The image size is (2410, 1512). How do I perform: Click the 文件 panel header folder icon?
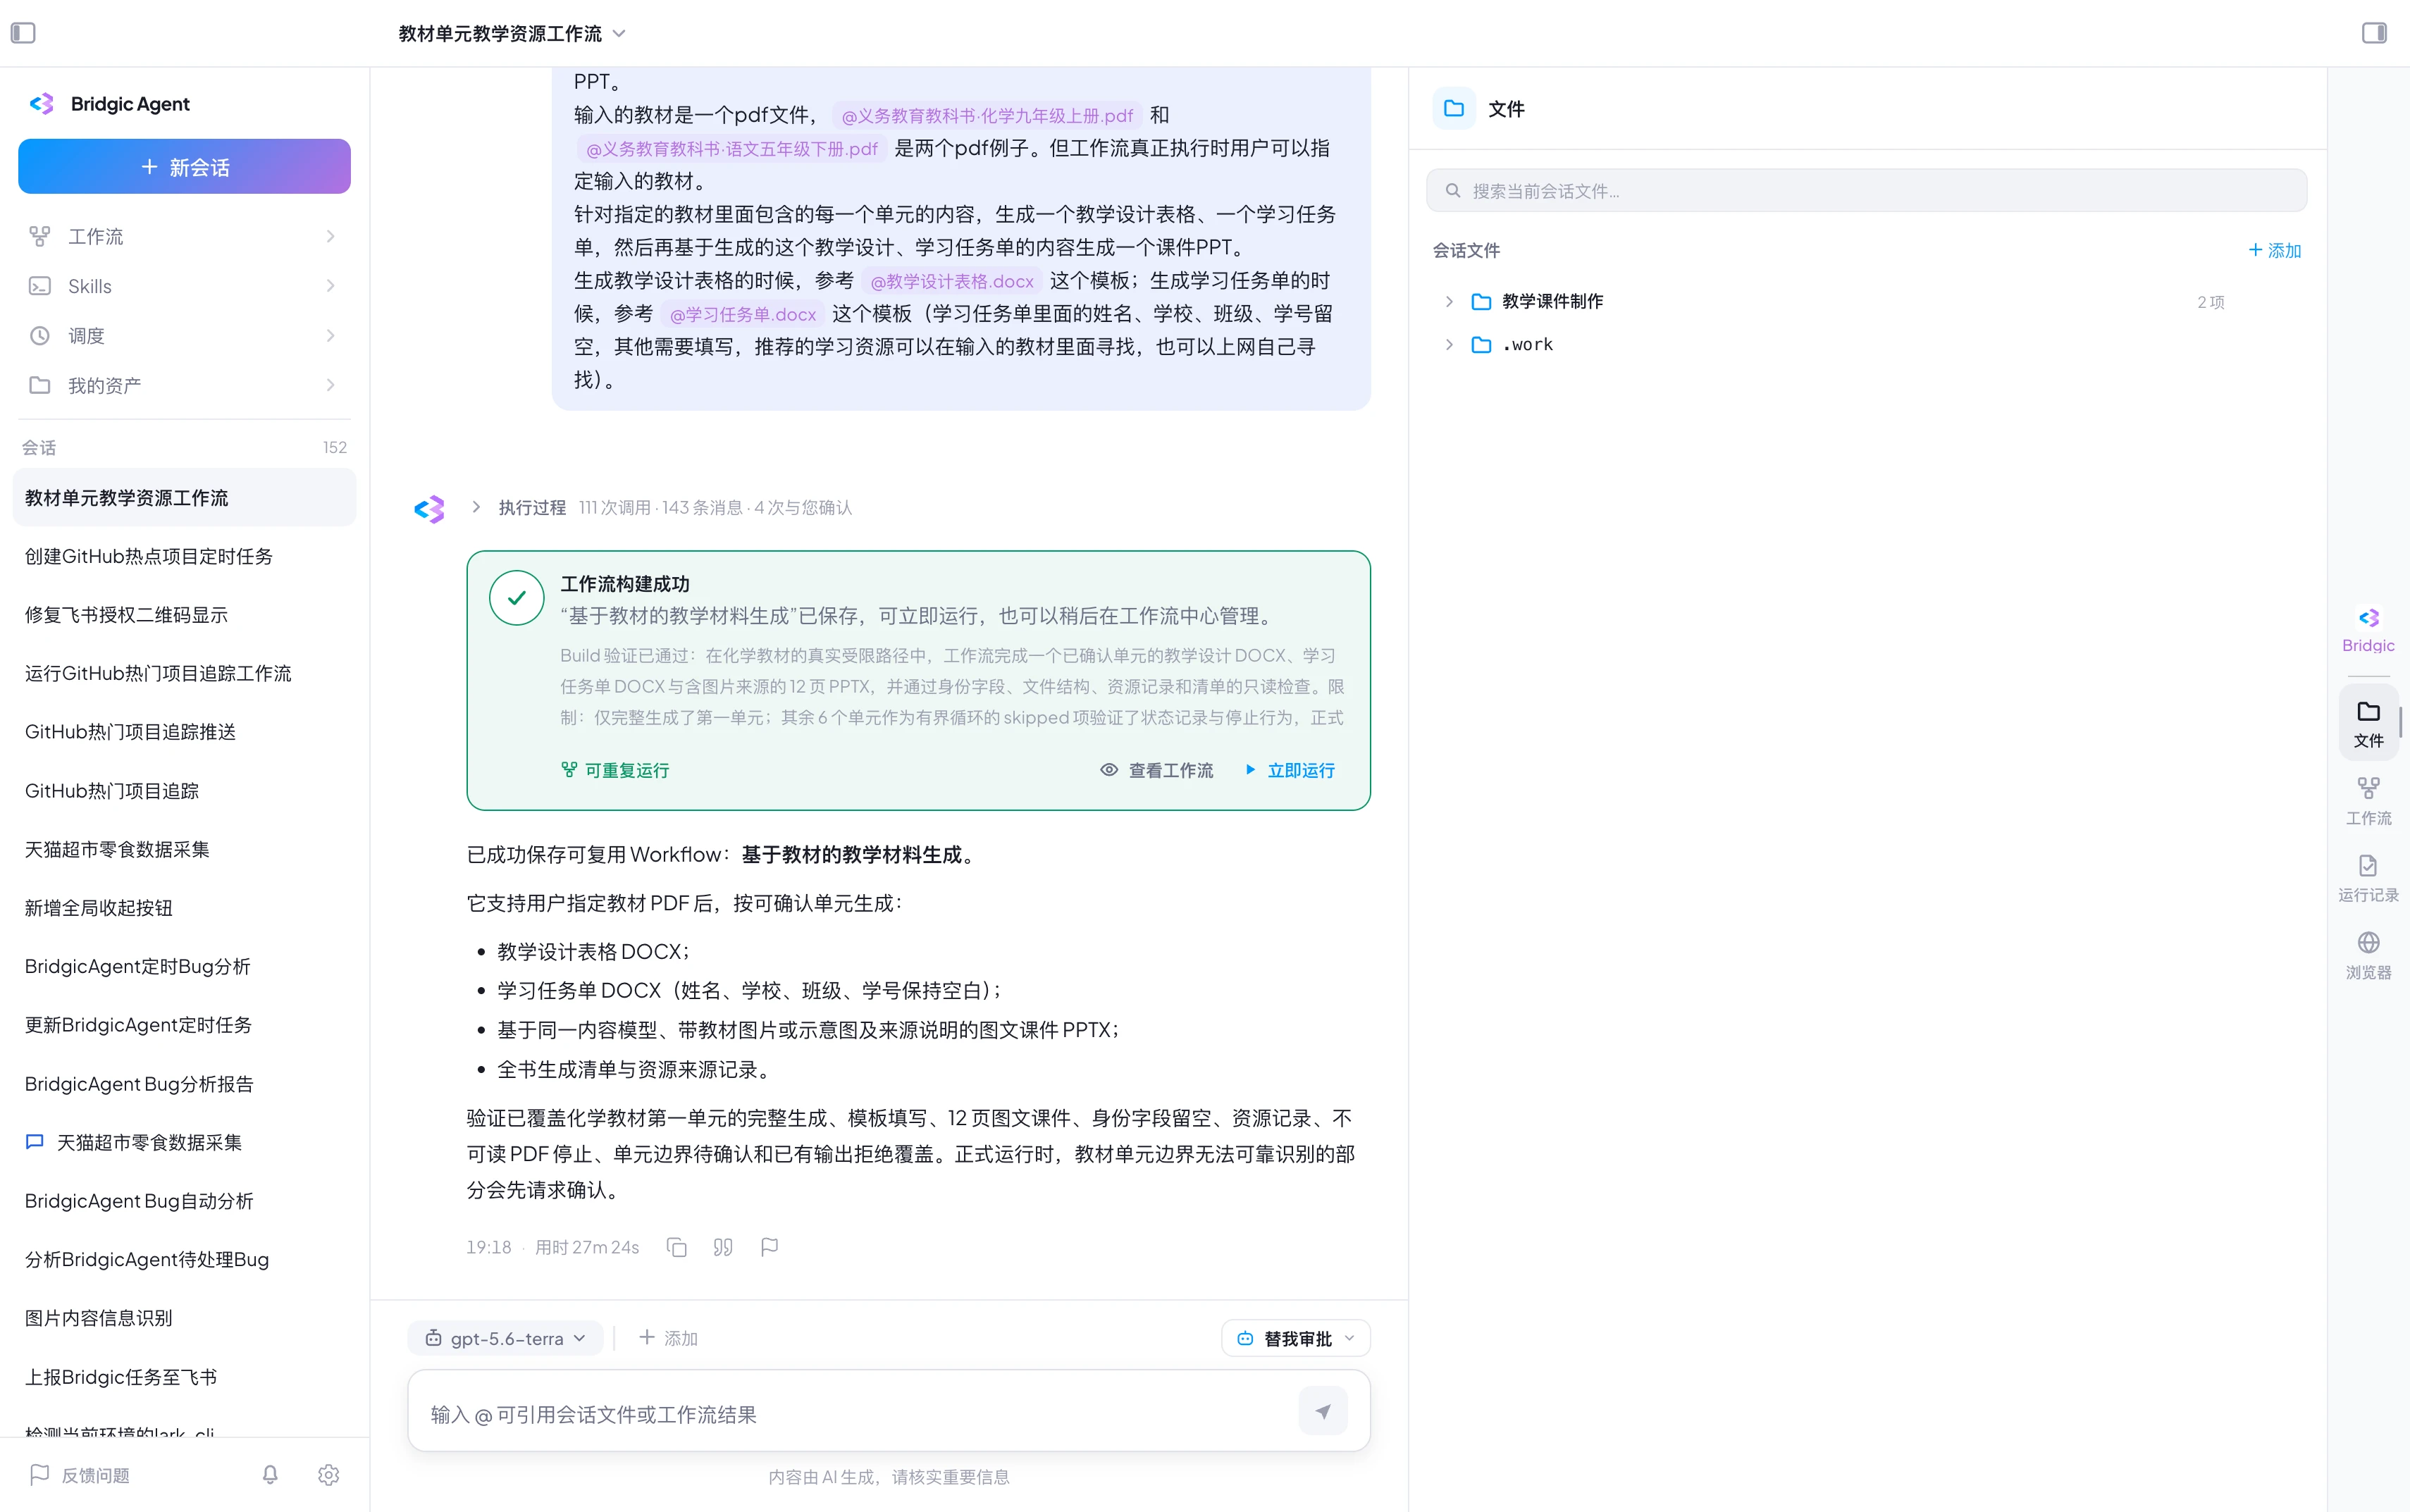pos(1454,108)
